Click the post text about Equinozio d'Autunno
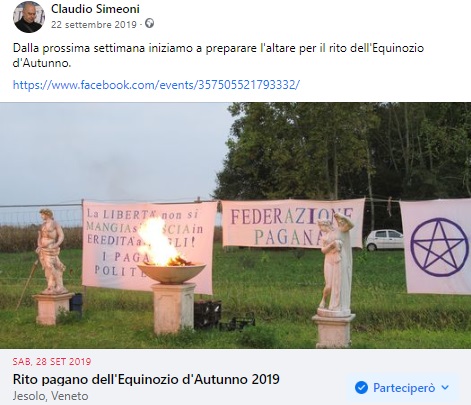This screenshot has height=405, width=471. coord(218,55)
